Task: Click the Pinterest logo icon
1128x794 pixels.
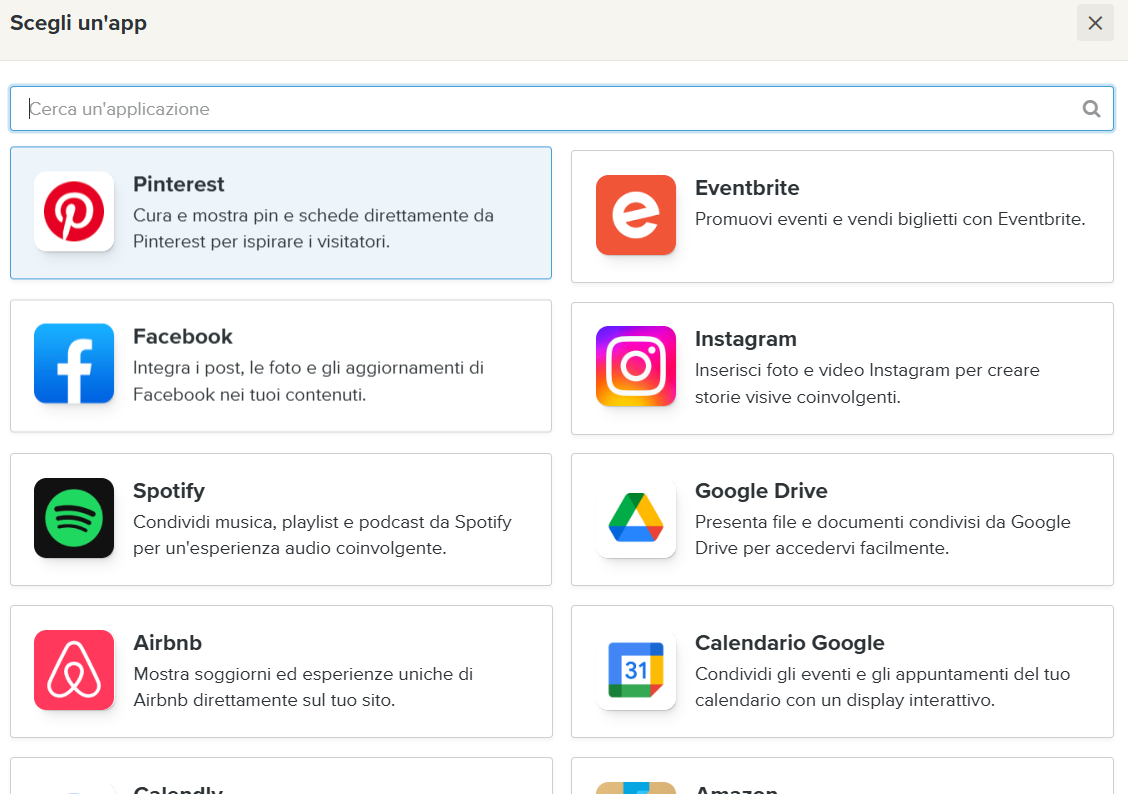Action: click(74, 211)
